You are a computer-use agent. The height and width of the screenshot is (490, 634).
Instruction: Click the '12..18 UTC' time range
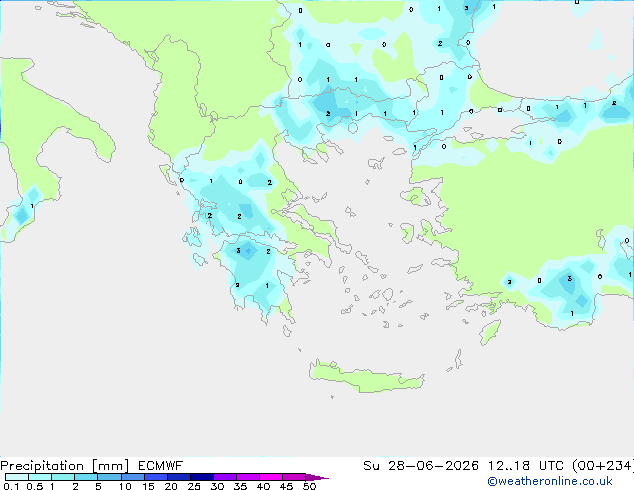[526, 466]
